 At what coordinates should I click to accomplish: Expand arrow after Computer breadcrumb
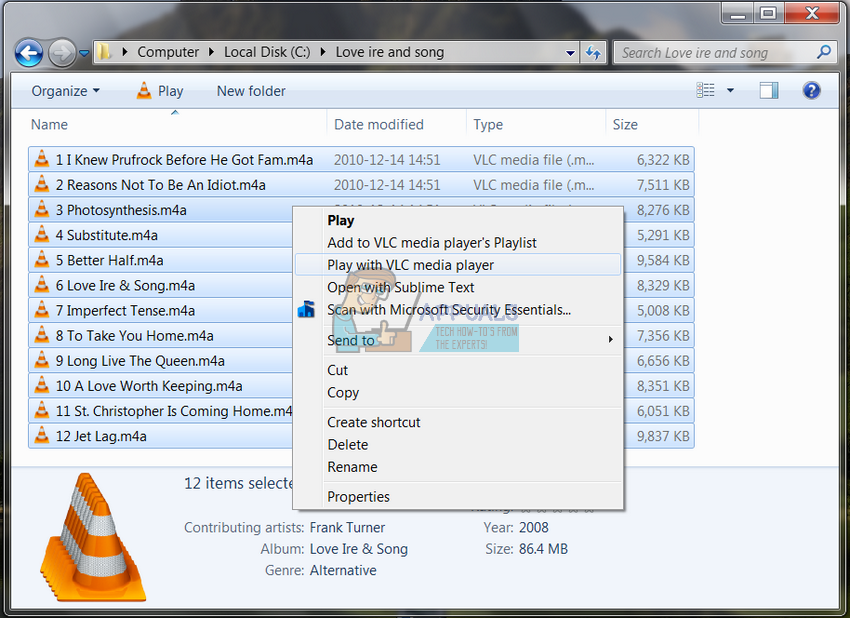pyautogui.click(x=211, y=52)
